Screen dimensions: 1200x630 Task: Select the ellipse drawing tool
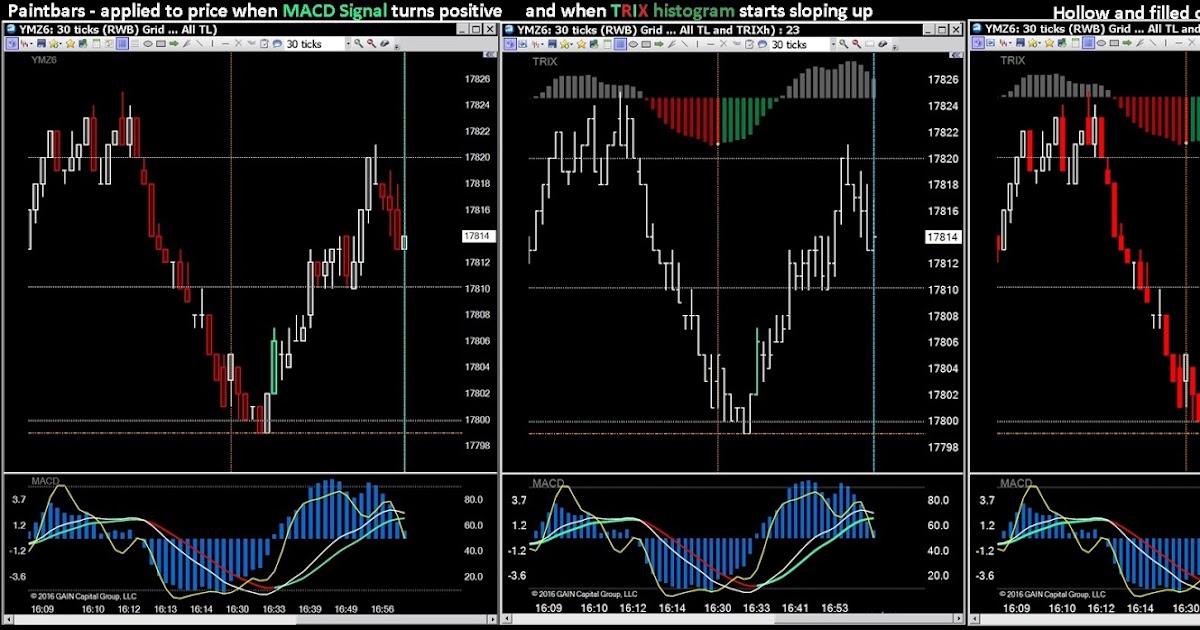tap(148, 45)
